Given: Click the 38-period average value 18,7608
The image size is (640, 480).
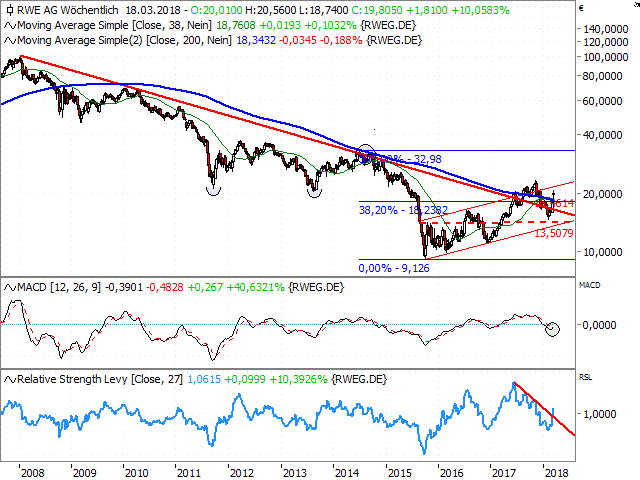Looking at the screenshot, I should coord(236,25).
